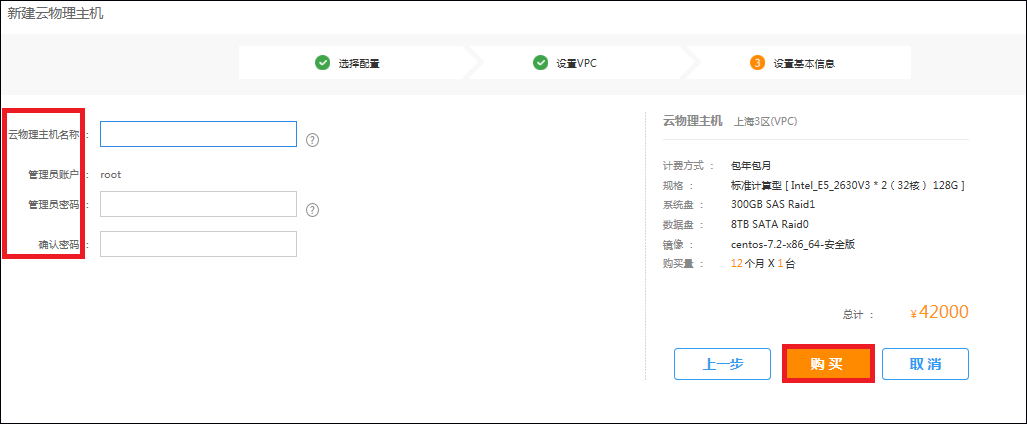The width and height of the screenshot is (1027, 424).
Task: Click into the 管理员密码 input box
Action: (x=198, y=204)
